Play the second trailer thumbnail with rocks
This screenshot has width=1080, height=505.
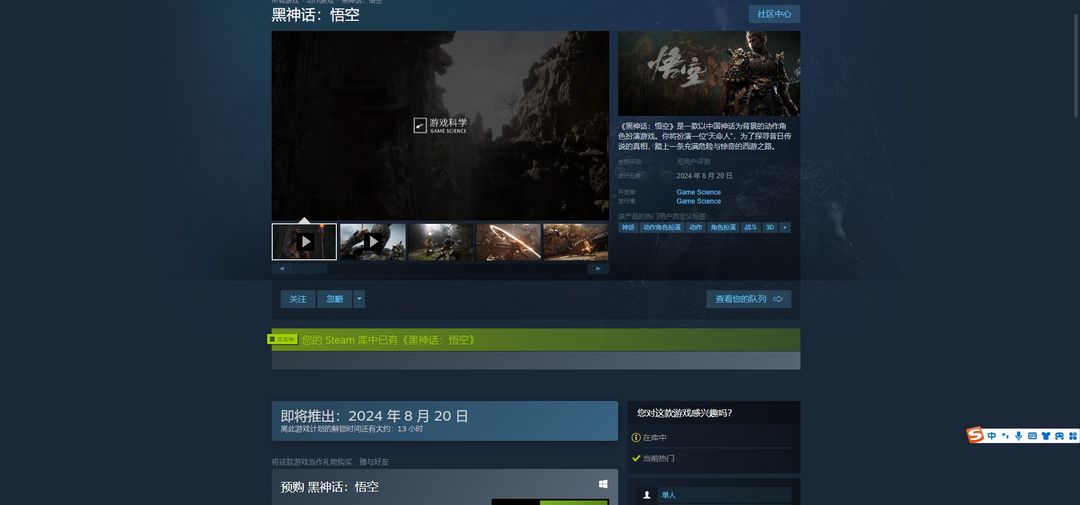pyautogui.click(x=373, y=241)
